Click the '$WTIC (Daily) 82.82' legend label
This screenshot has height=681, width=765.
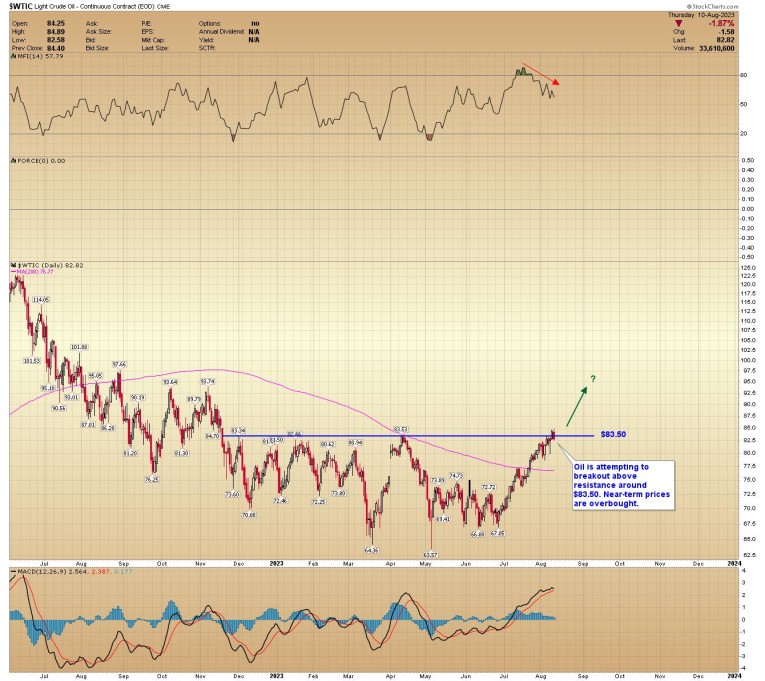pyautogui.click(x=47, y=265)
